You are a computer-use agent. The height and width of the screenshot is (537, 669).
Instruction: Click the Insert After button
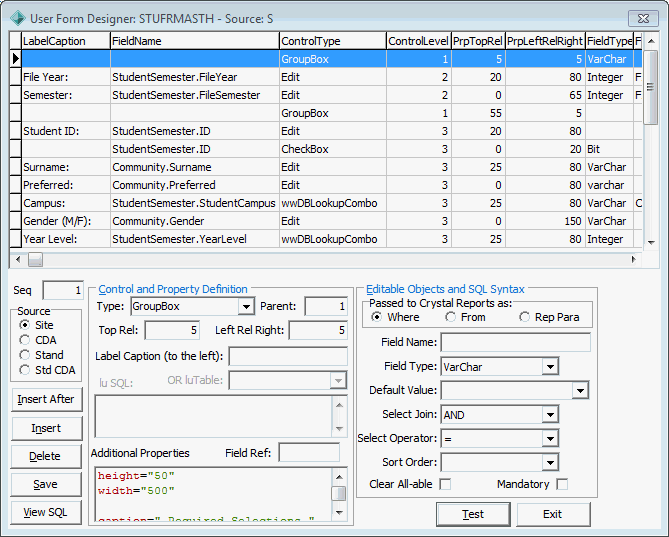tap(46, 399)
